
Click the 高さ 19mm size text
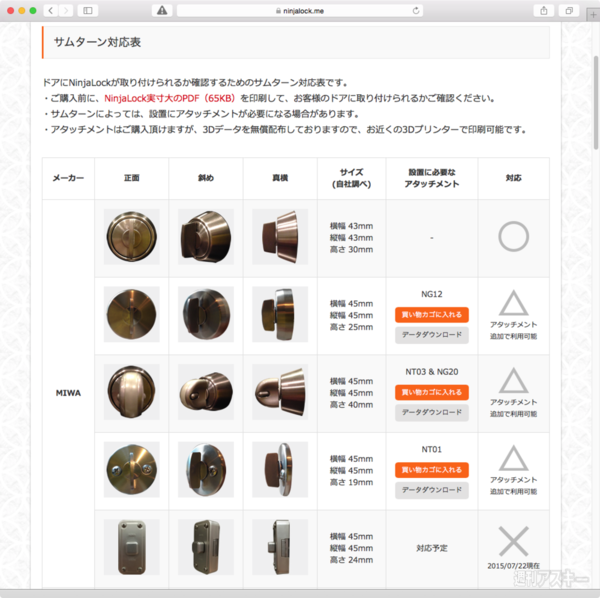click(351, 482)
